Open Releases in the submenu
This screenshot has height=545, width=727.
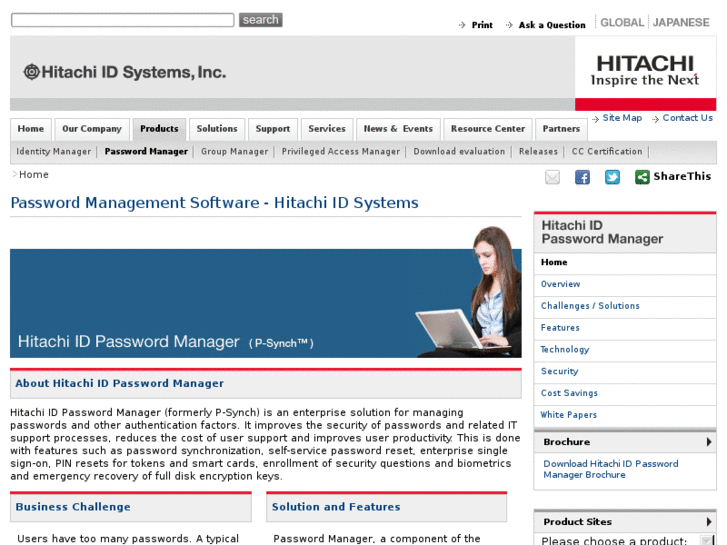[x=538, y=152]
